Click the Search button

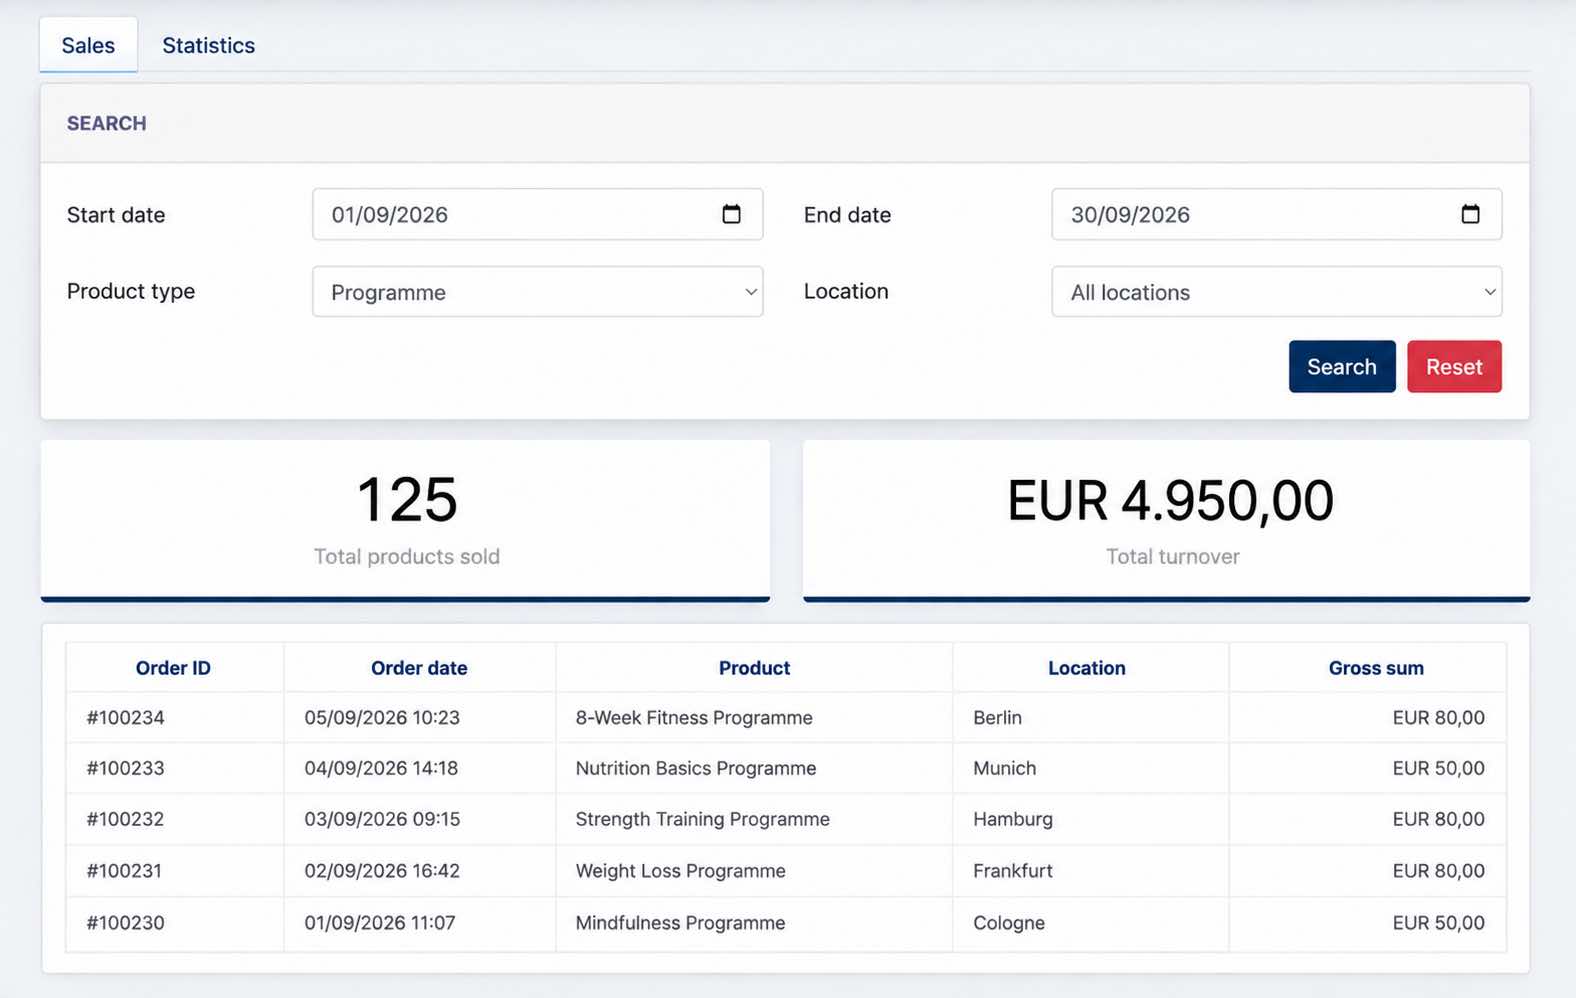(1342, 367)
